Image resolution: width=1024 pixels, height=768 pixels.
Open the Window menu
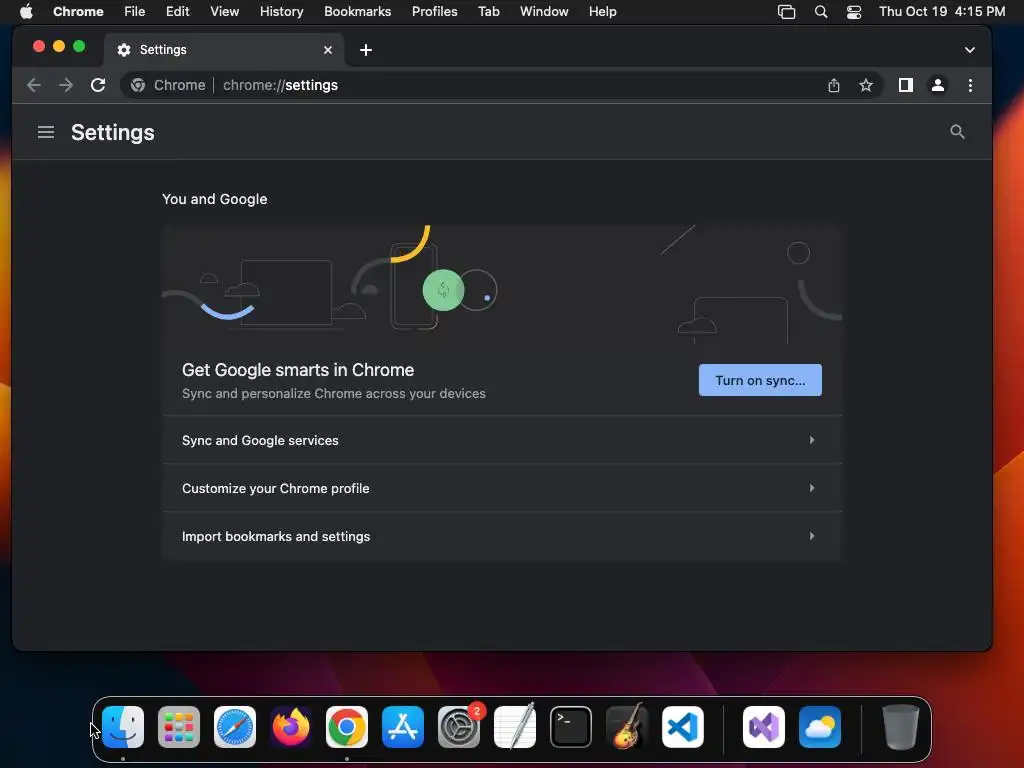click(544, 11)
